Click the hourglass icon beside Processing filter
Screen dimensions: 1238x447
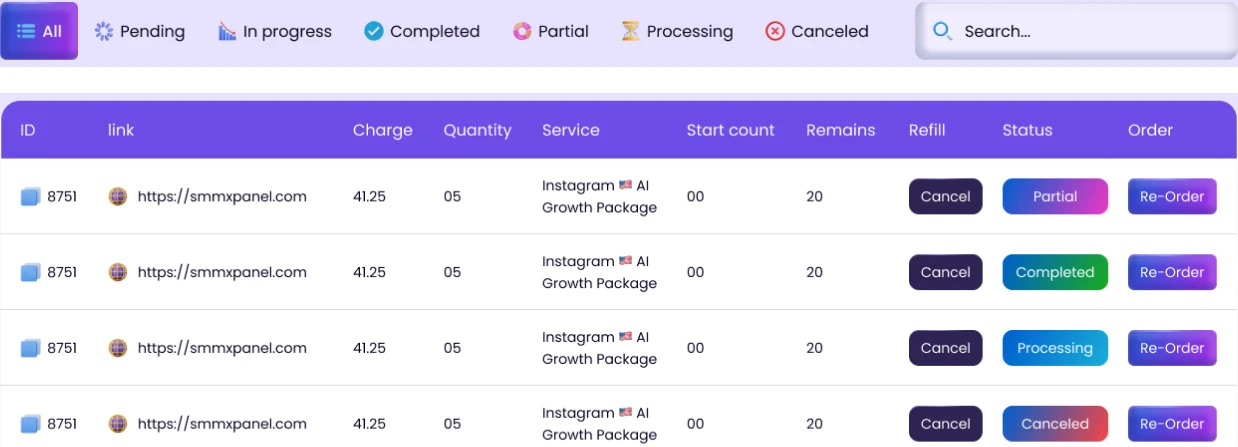[630, 31]
